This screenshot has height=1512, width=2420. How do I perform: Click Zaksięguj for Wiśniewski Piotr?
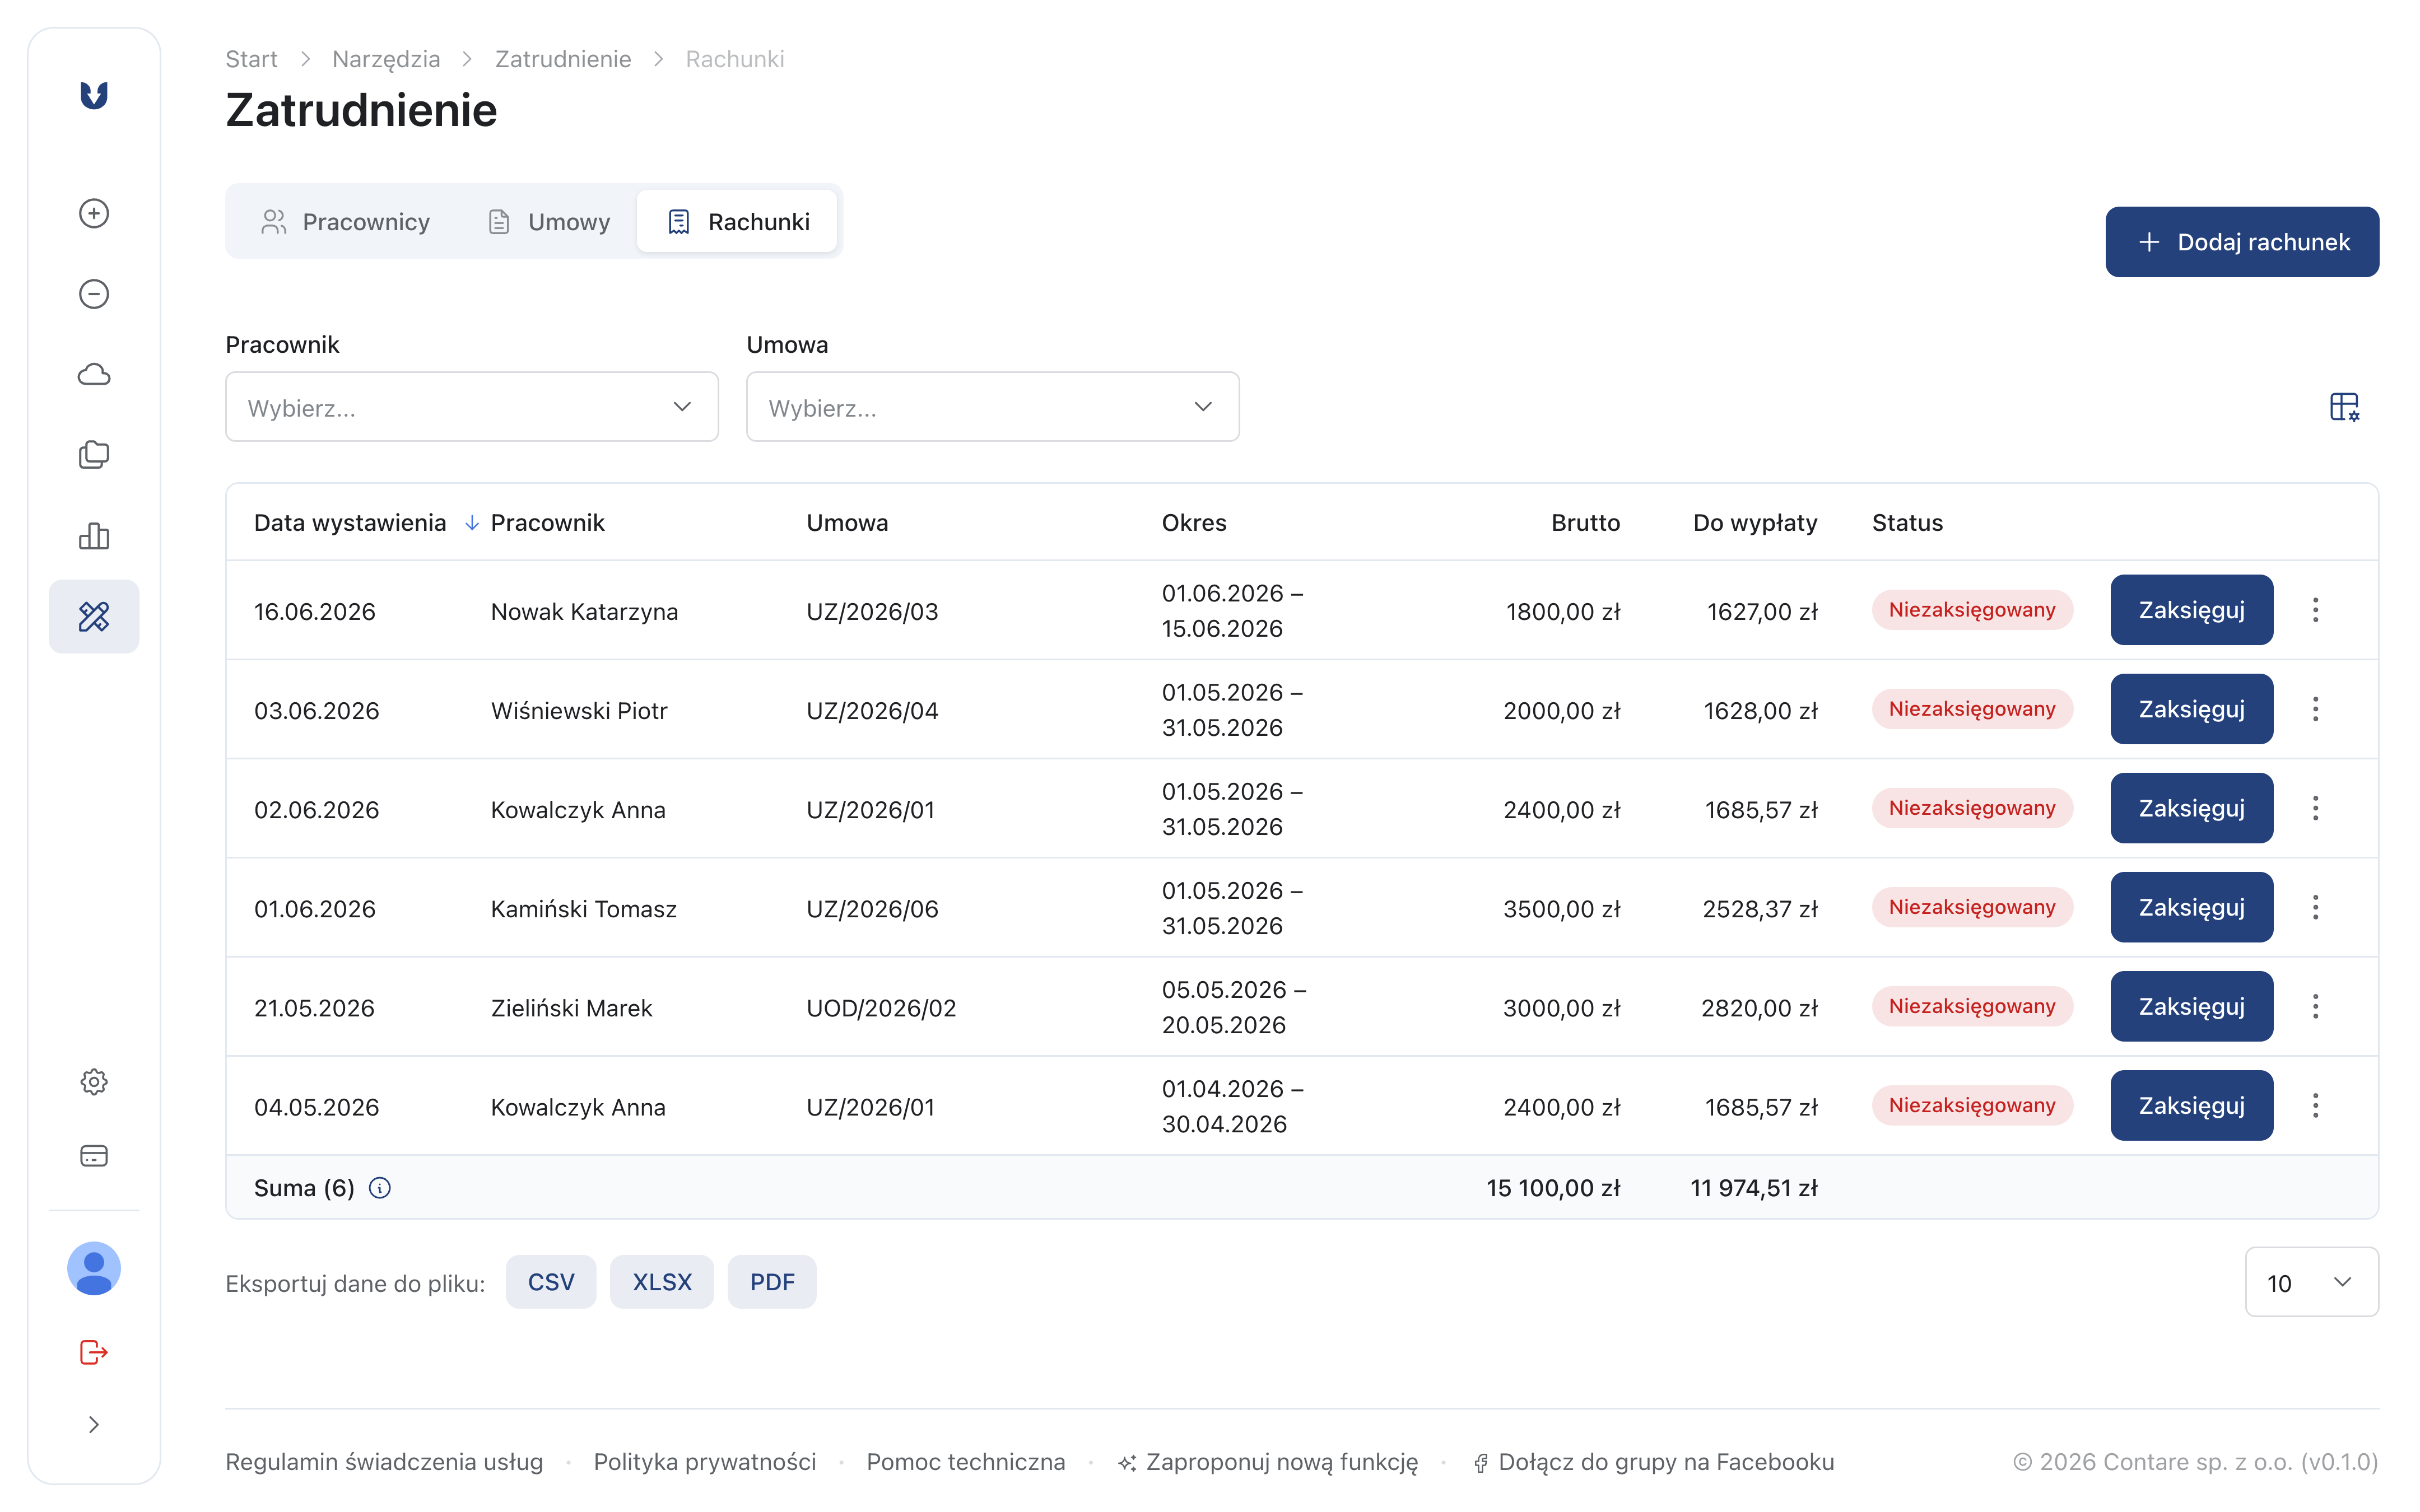[2191, 709]
